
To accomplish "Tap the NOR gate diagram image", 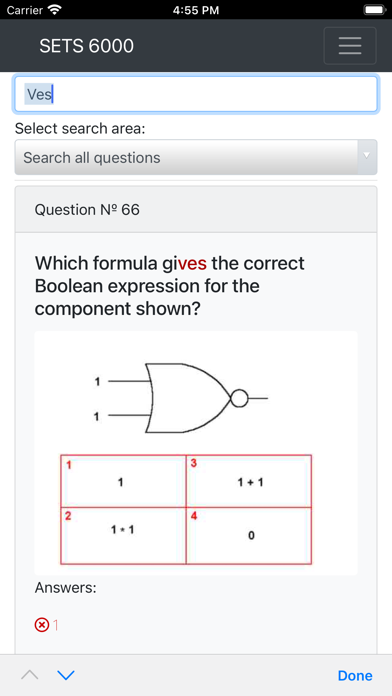I will [x=182, y=398].
